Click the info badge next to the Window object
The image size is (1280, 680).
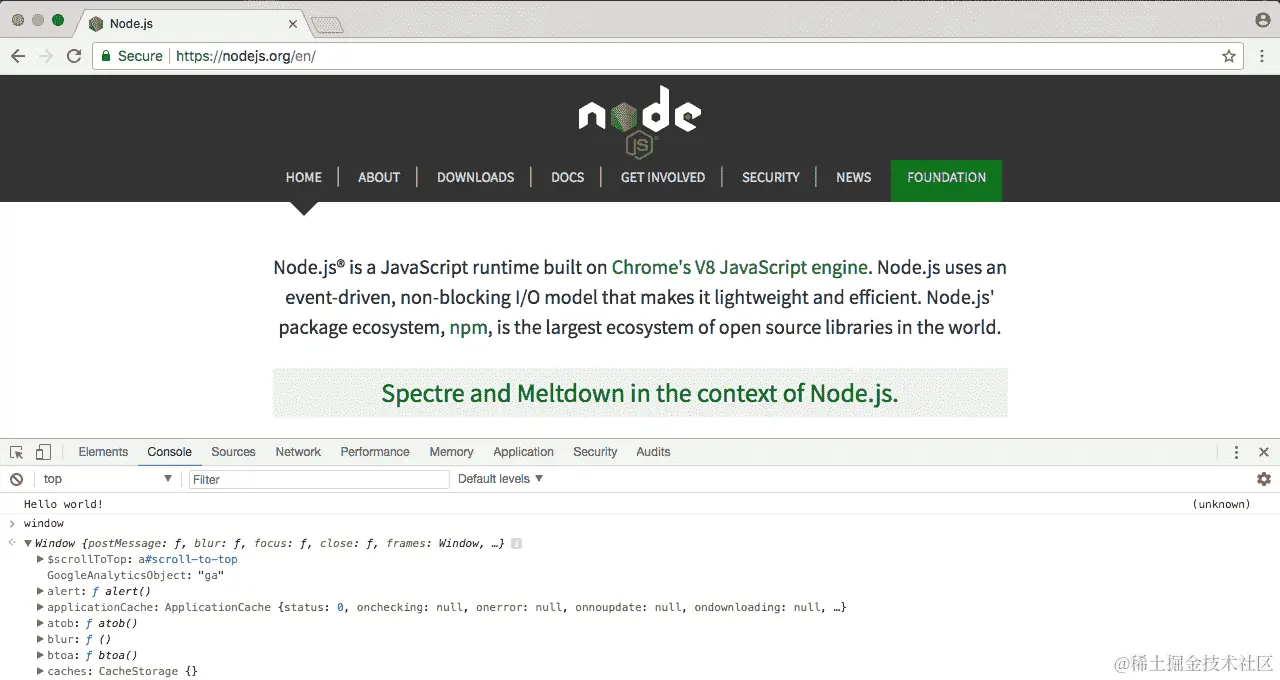[x=516, y=544]
